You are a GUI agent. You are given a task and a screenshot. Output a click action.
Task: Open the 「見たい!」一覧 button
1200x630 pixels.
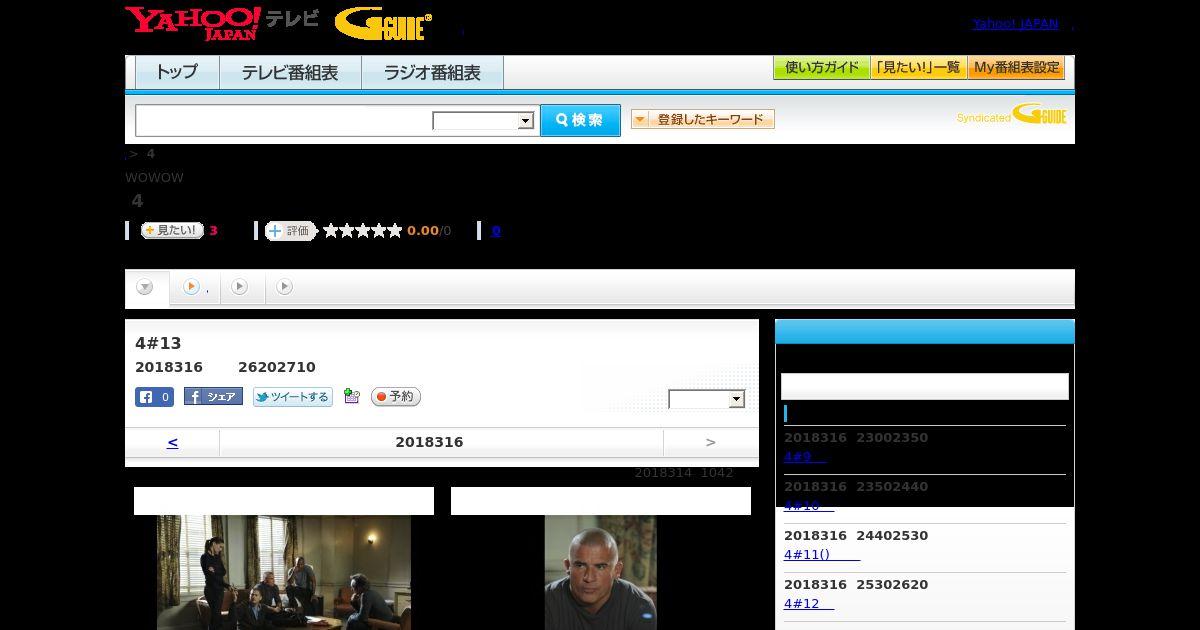(918, 68)
